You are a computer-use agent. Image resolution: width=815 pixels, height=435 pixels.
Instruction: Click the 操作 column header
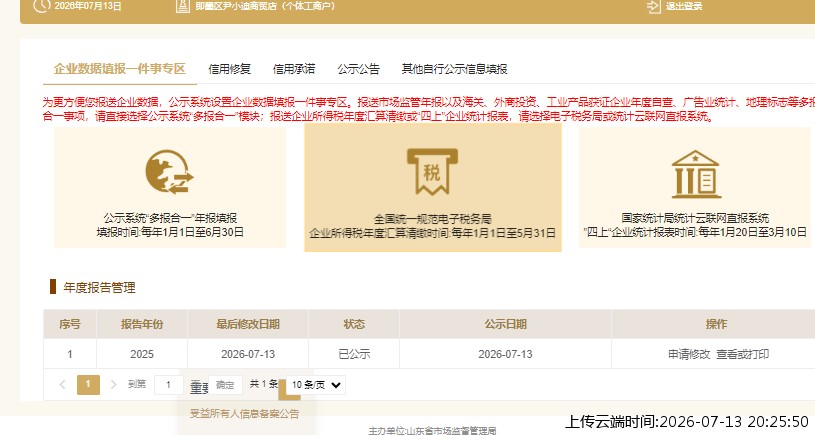(716, 324)
